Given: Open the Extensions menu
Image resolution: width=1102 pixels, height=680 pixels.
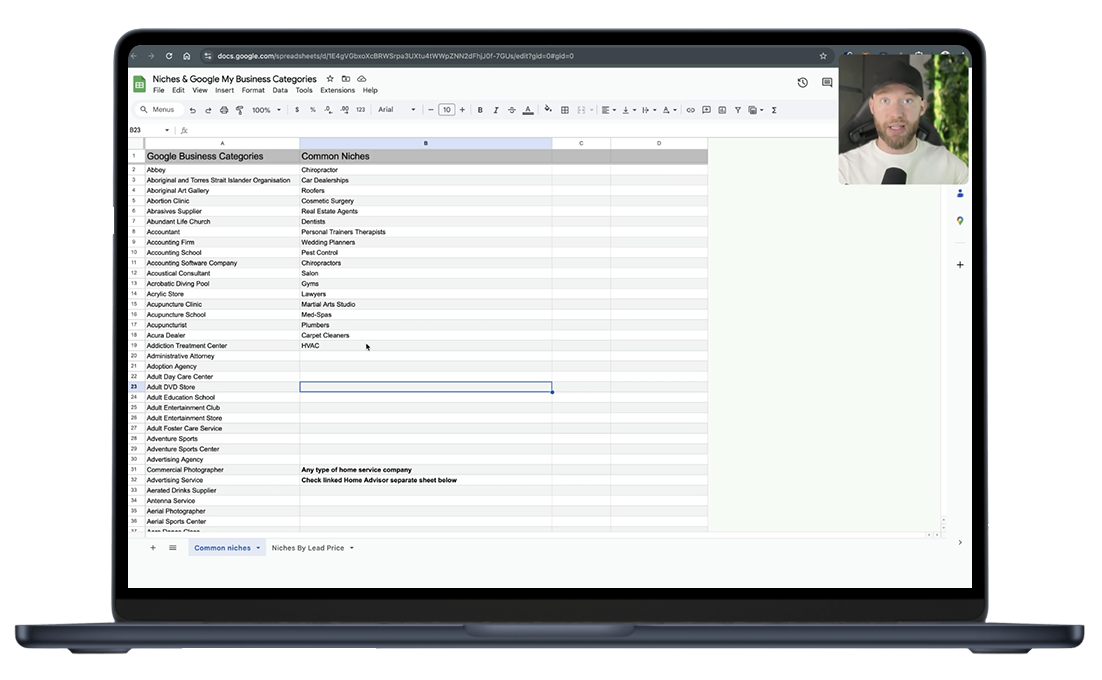Looking at the screenshot, I should (337, 90).
